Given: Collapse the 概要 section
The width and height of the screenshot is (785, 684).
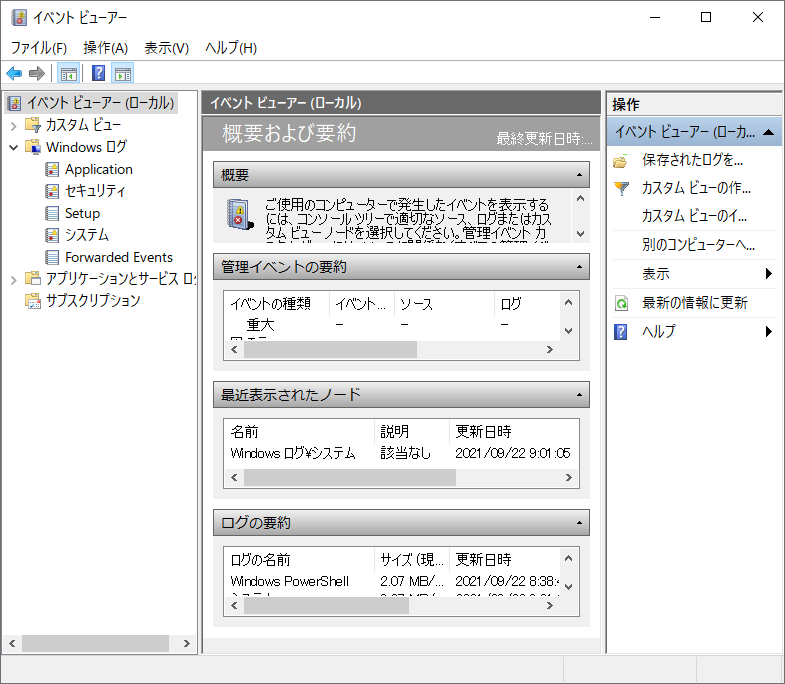Looking at the screenshot, I should tap(579, 175).
